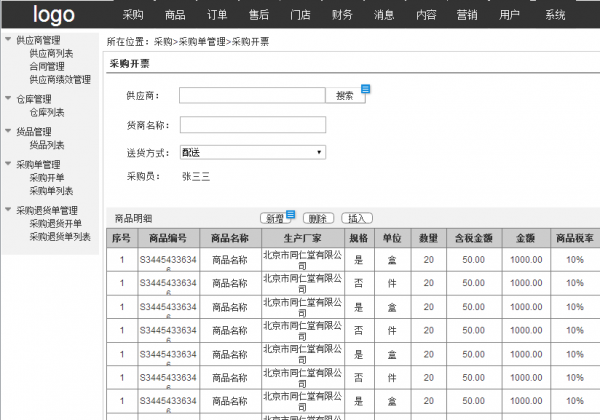Screen dimensions: 600x420
Task: Click the 商品税率 column header
Action: coord(575,238)
